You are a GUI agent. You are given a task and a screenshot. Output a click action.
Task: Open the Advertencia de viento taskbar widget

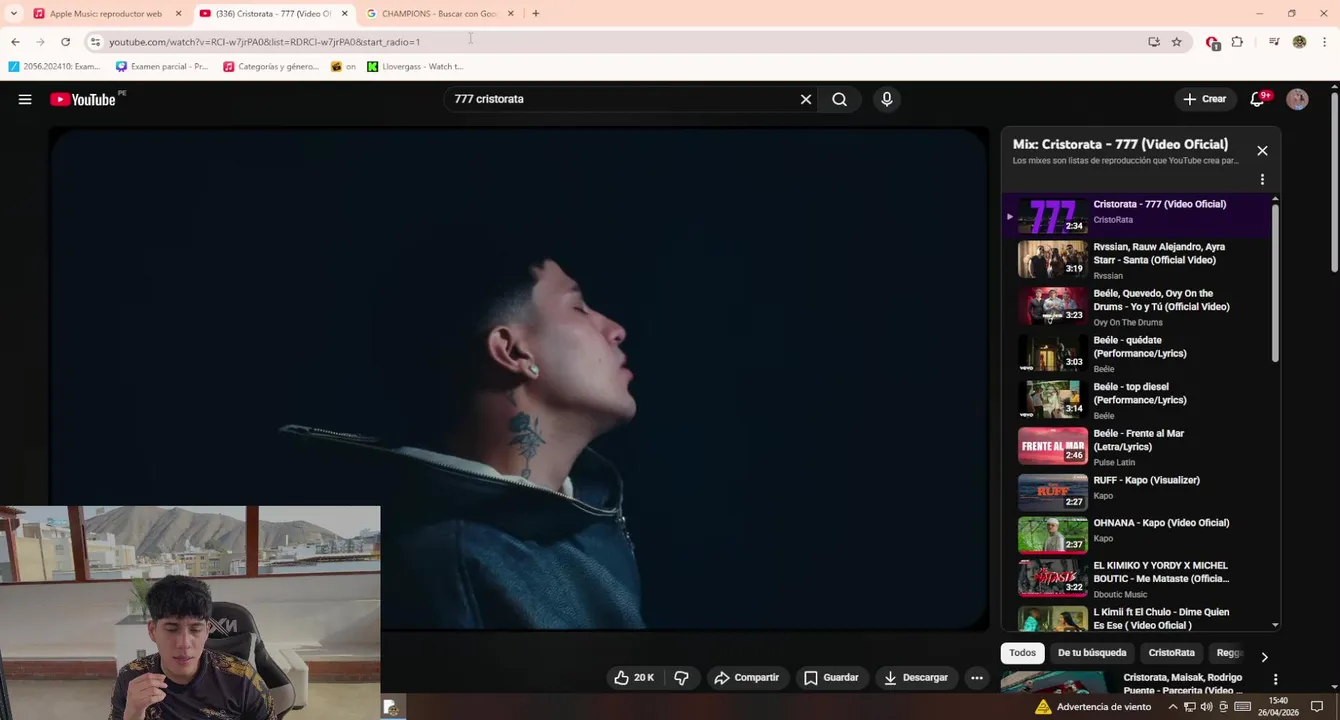tap(1092, 706)
